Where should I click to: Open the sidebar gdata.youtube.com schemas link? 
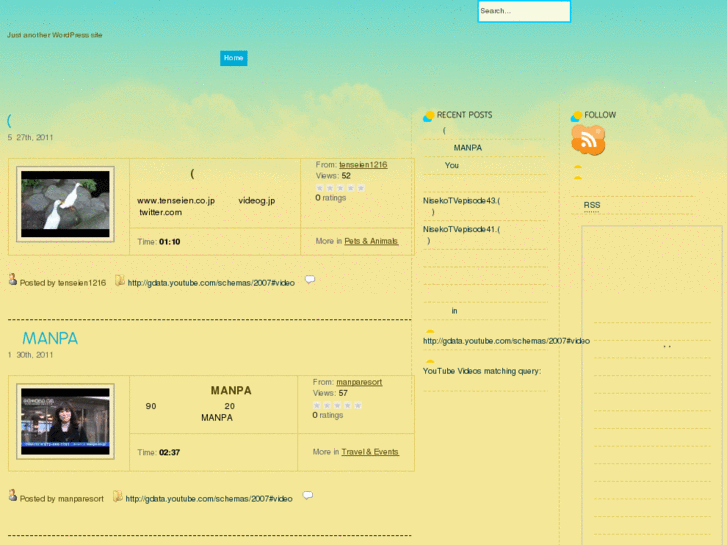click(506, 341)
